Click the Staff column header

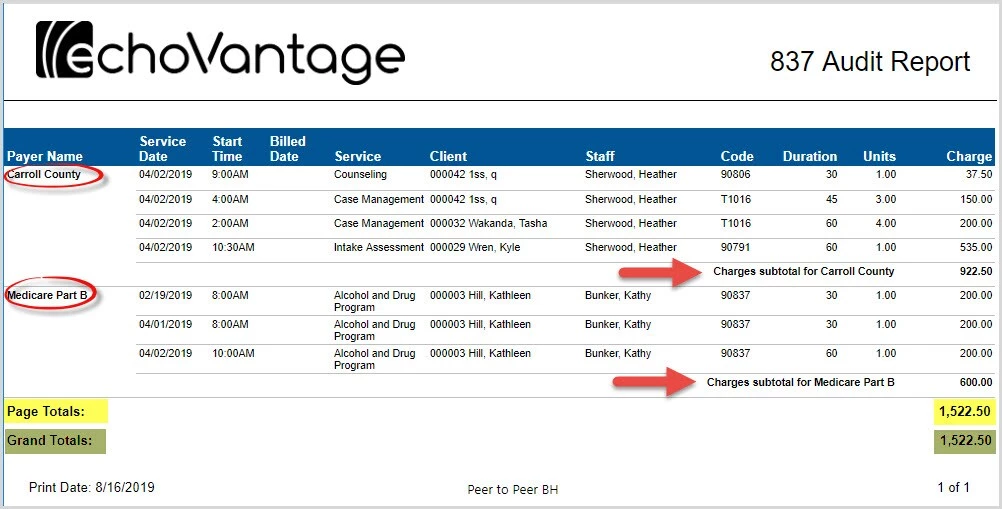[x=599, y=156]
